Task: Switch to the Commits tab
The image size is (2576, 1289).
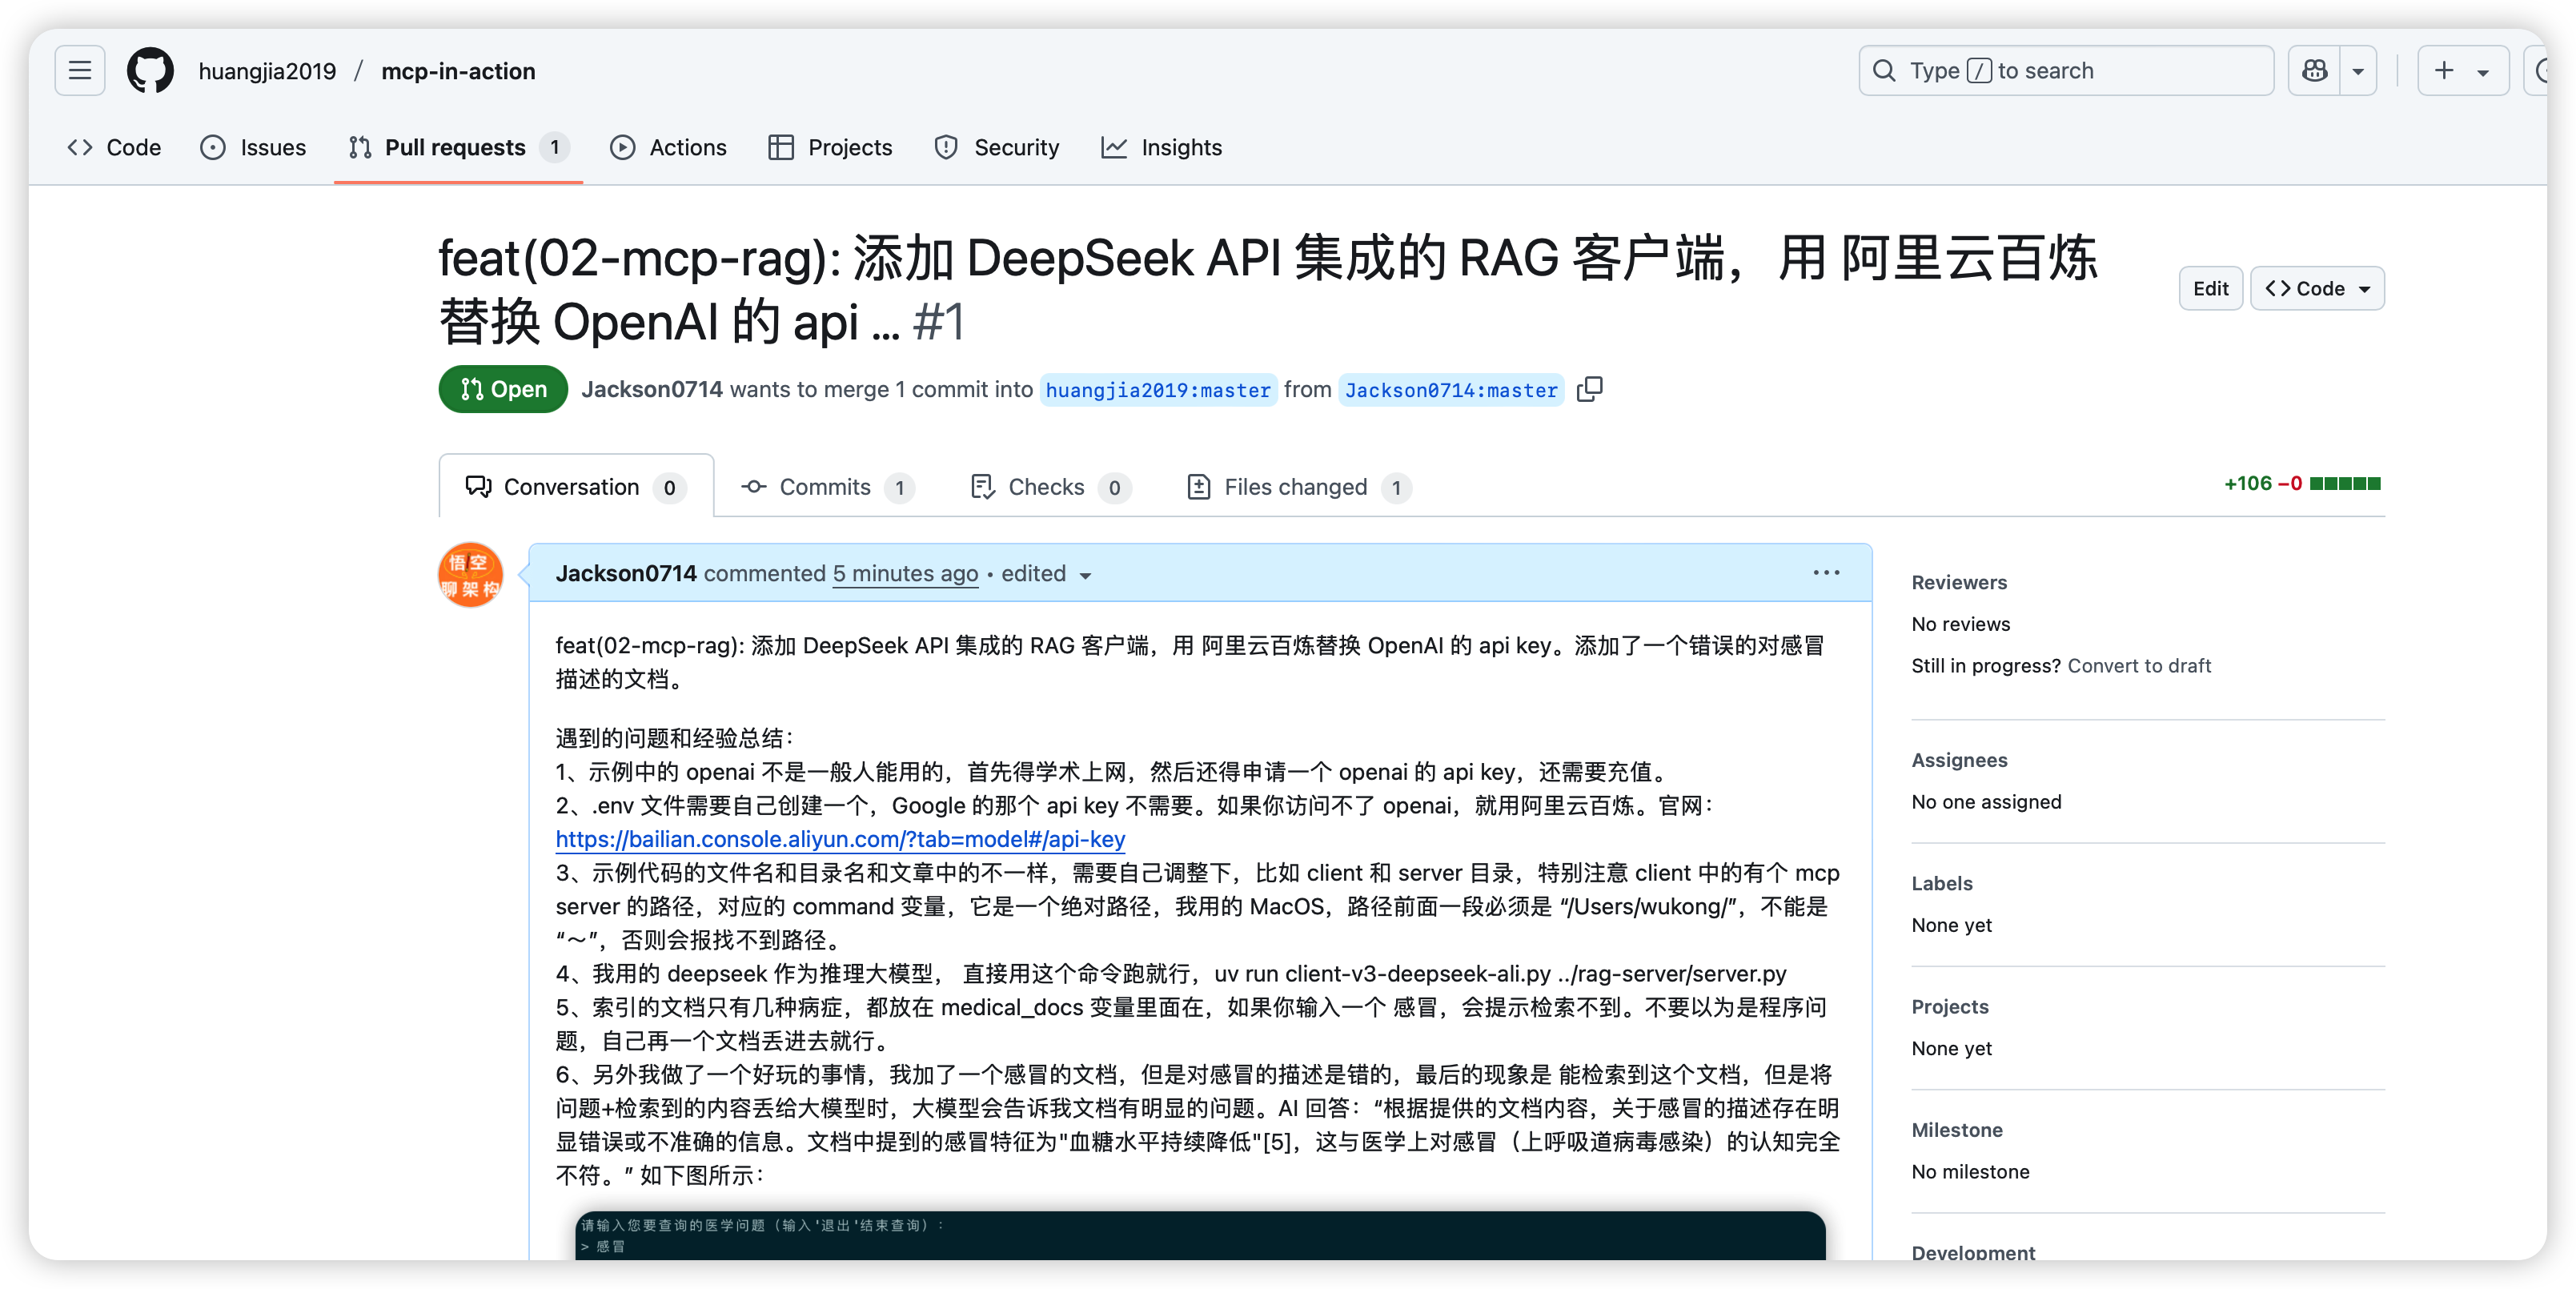Action: click(x=825, y=487)
